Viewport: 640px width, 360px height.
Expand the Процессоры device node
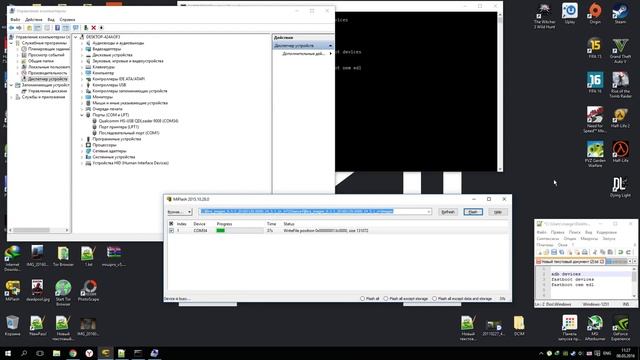tap(82, 145)
